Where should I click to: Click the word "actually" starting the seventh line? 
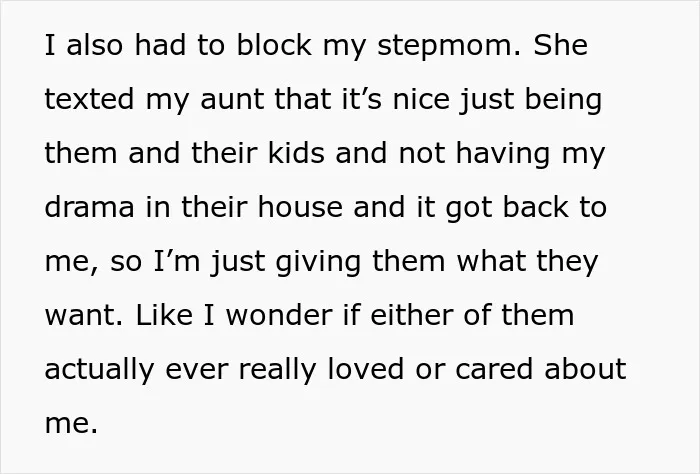point(100,371)
